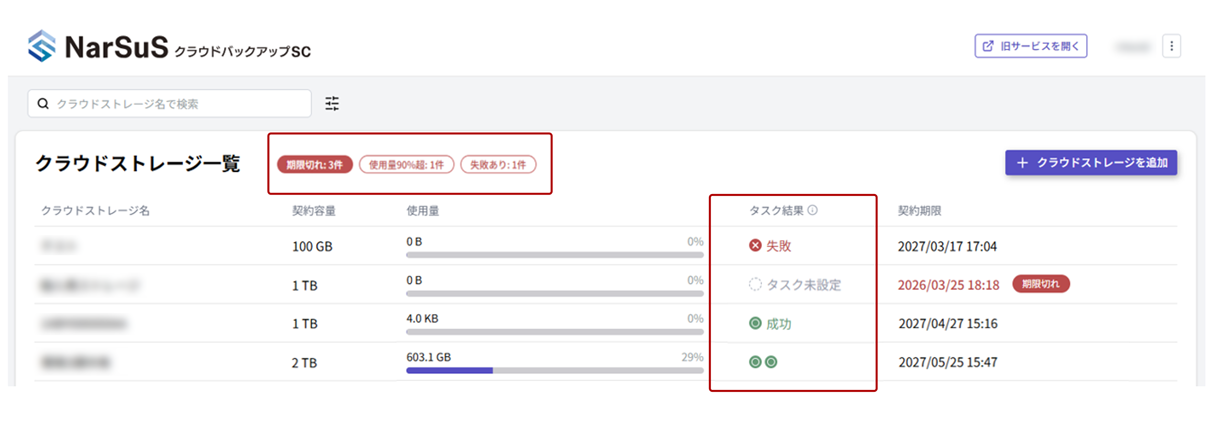Click usage bar in the 100 GB row
This screenshot has width=1220, height=427.
click(x=555, y=255)
